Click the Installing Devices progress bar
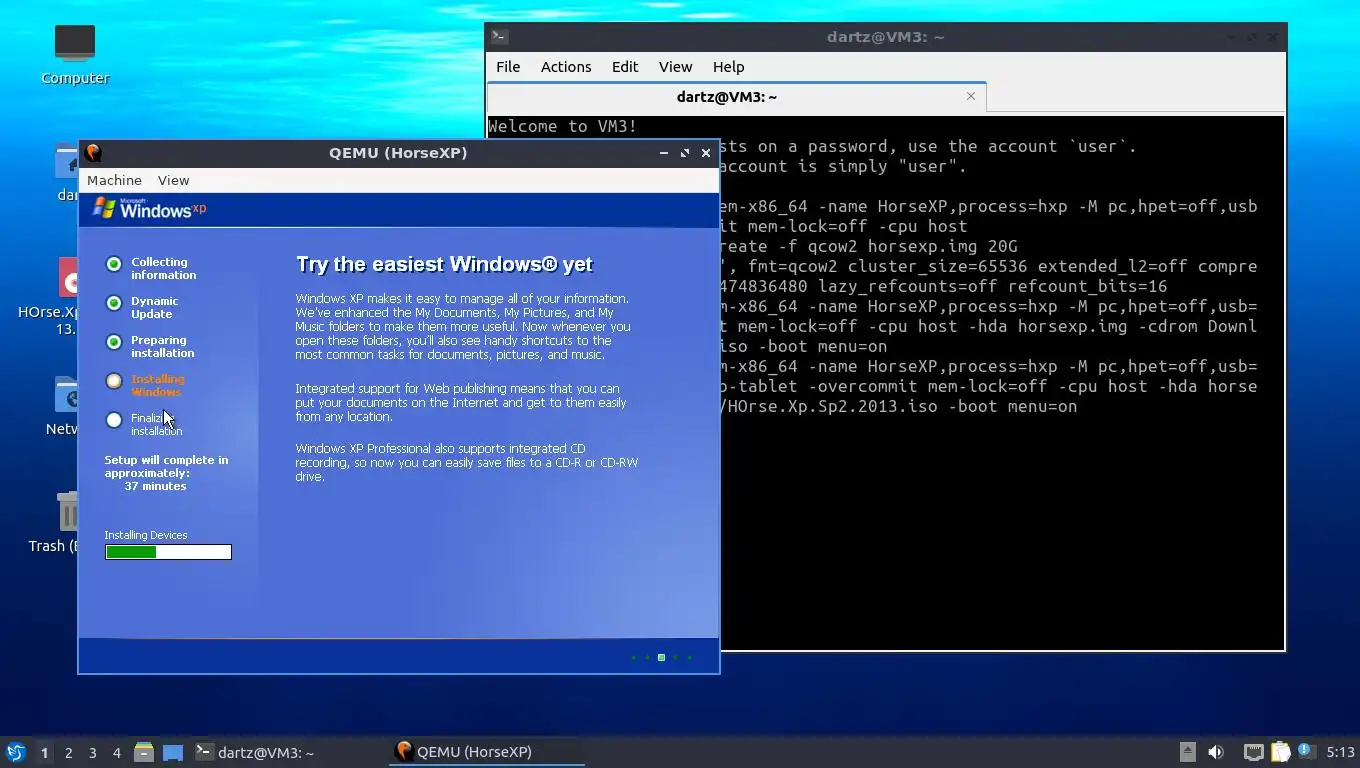 (168, 552)
